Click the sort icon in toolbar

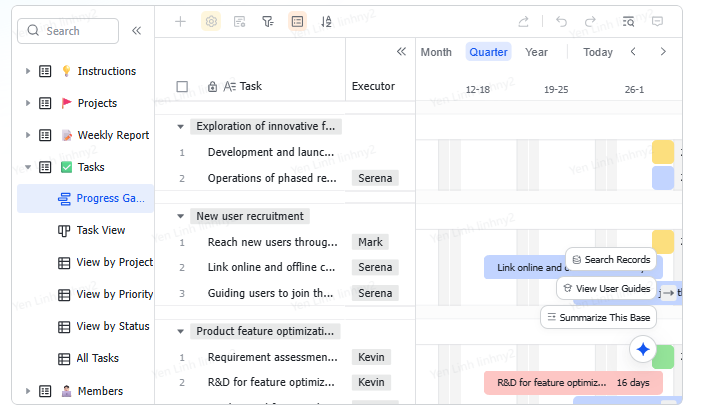click(x=326, y=21)
